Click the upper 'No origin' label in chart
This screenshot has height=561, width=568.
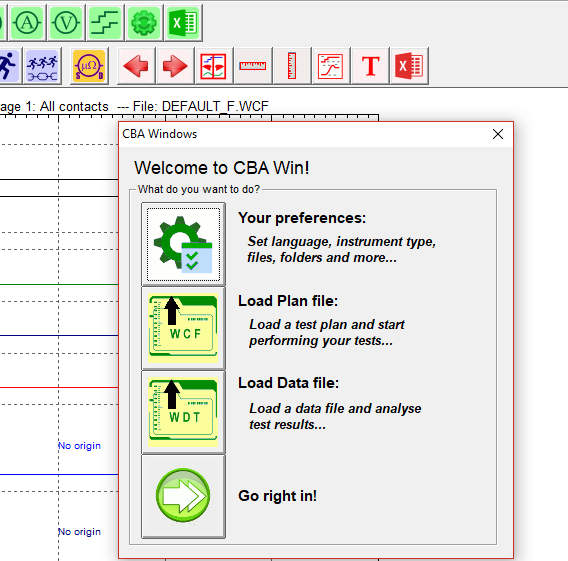80,446
